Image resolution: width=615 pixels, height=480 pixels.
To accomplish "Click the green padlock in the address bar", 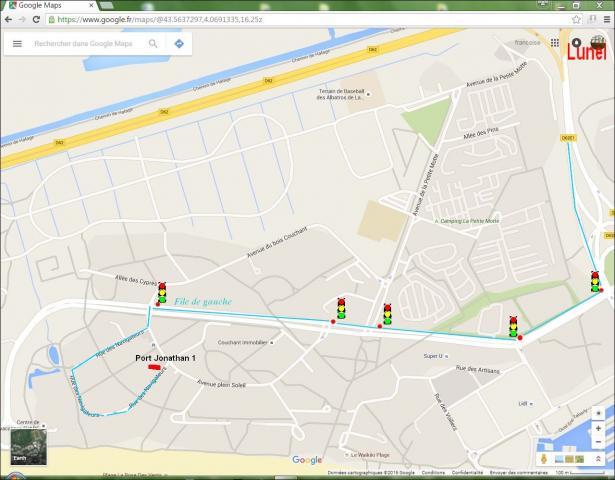I will (x=51, y=19).
